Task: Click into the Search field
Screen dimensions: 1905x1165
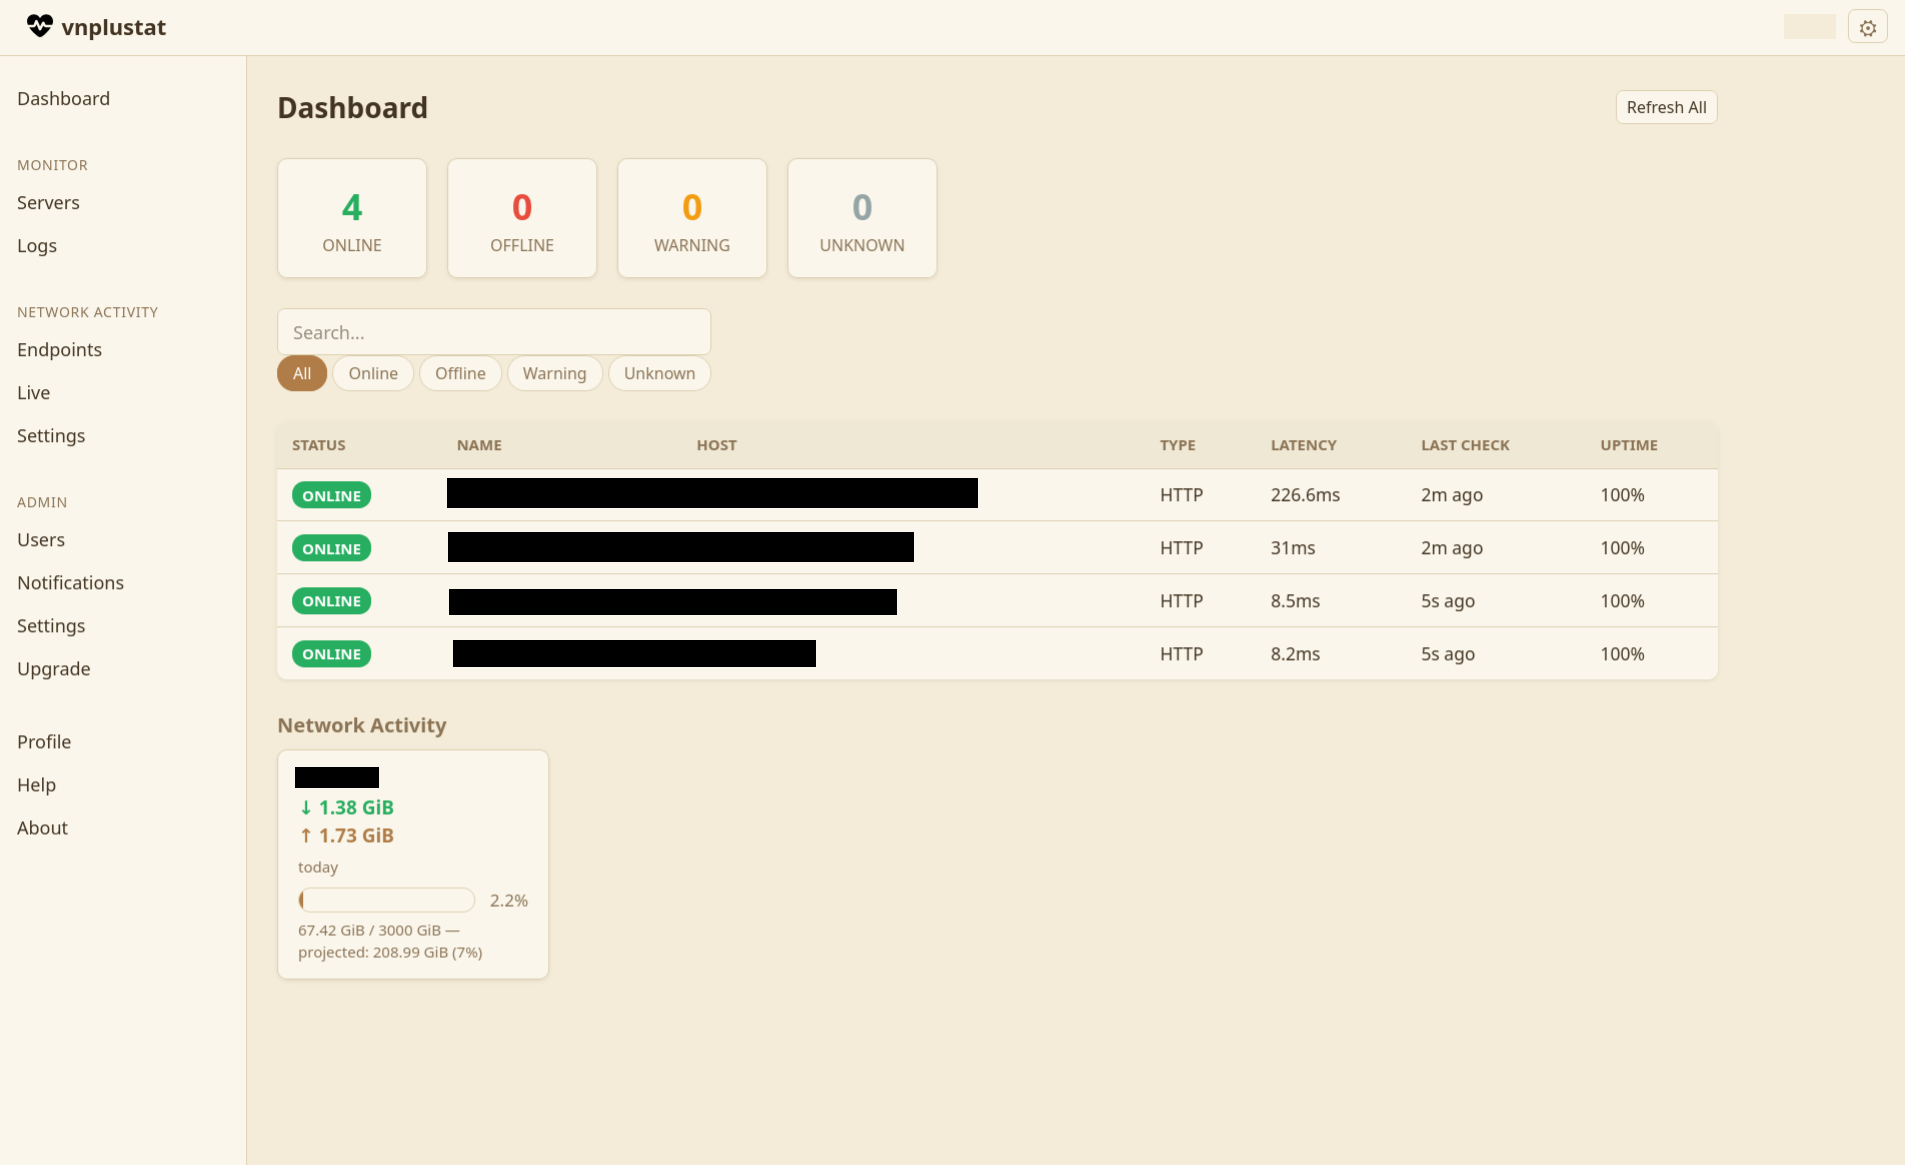Action: (493, 332)
